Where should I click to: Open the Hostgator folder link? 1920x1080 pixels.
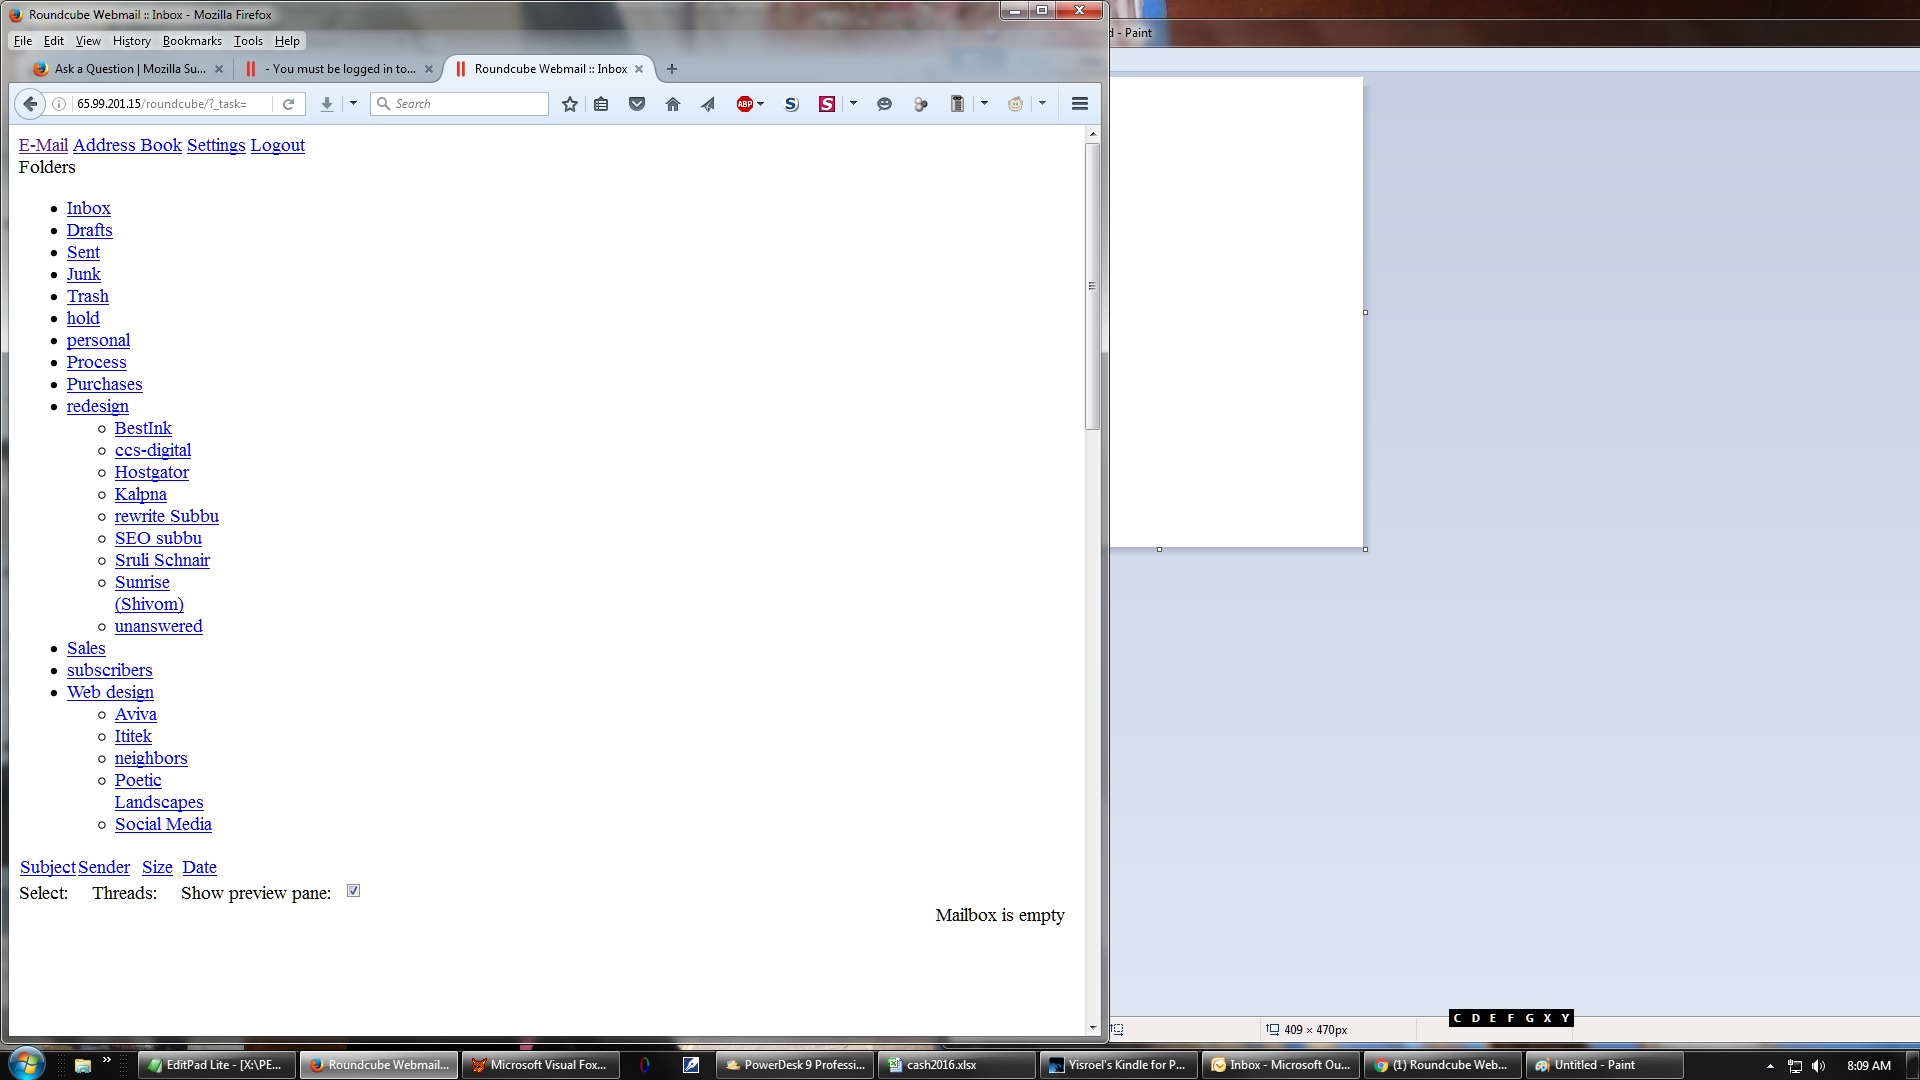pyautogui.click(x=151, y=472)
